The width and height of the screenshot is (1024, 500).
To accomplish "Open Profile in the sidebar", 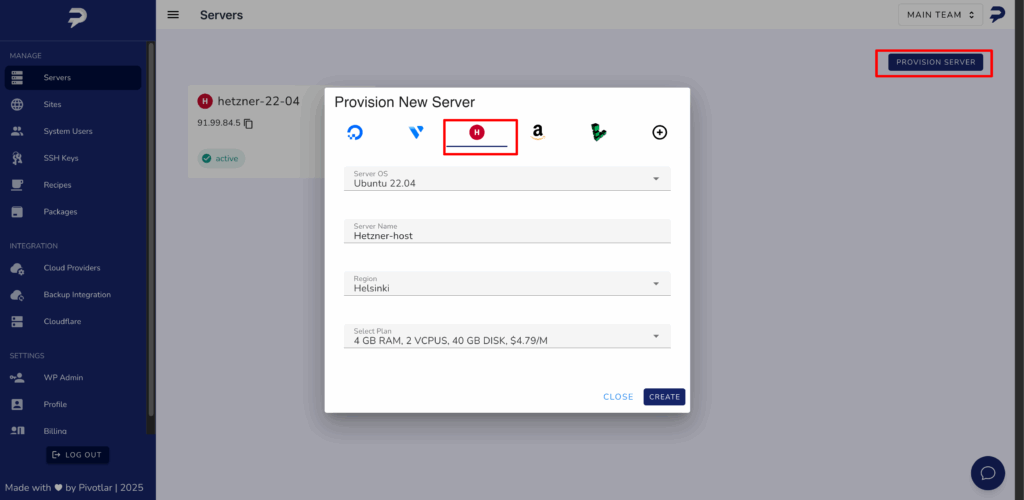I will pos(72,404).
